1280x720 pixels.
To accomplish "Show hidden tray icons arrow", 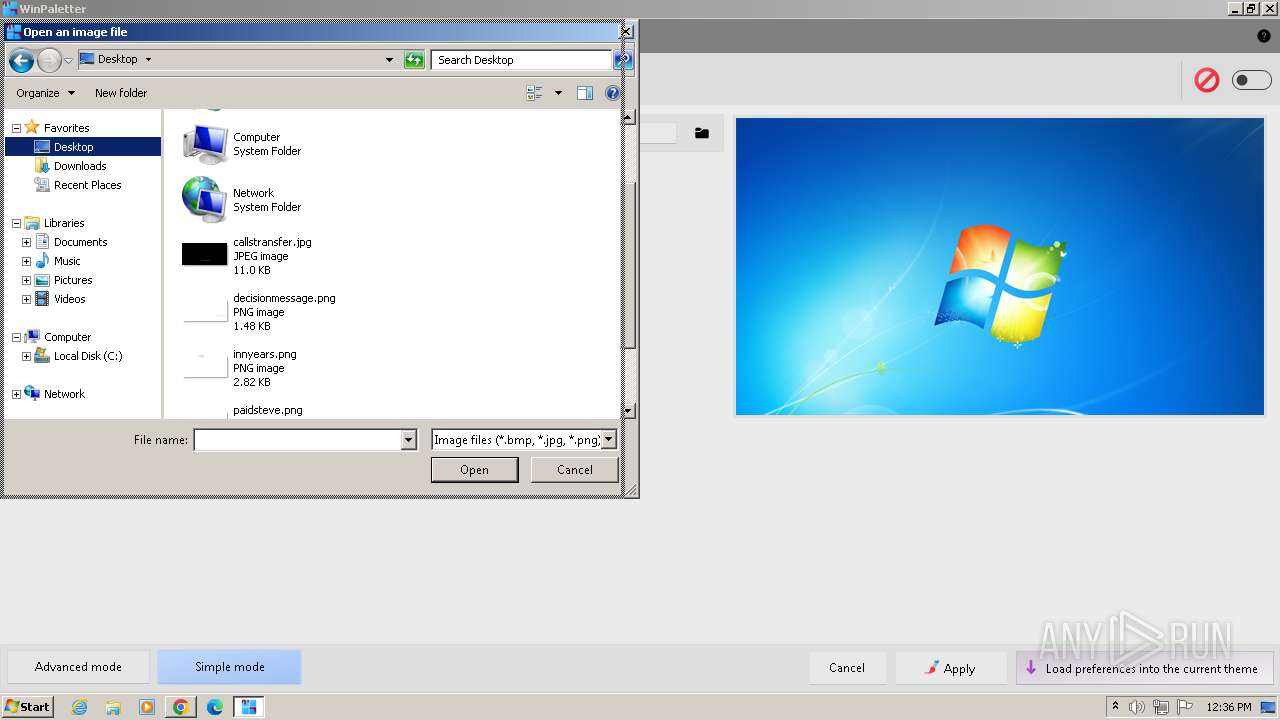I will pos(1115,707).
